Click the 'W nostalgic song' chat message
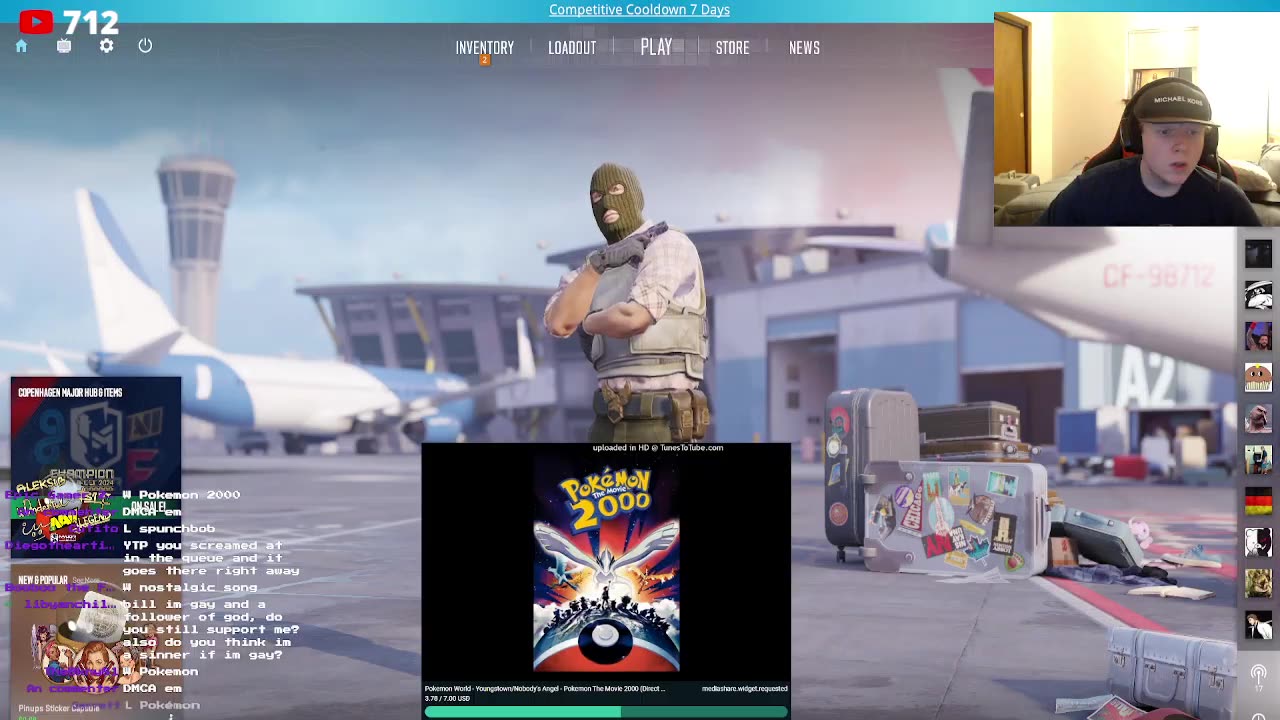Image resolution: width=1280 pixels, height=720 pixels. pyautogui.click(x=190, y=587)
